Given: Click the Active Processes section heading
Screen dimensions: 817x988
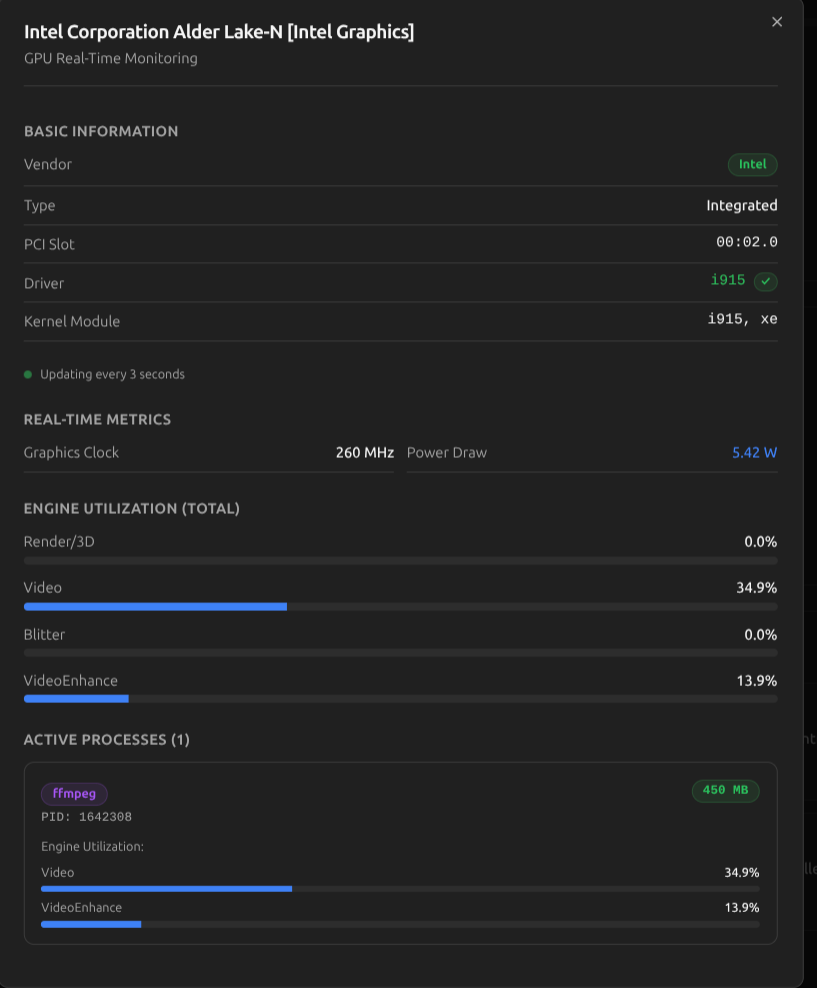Looking at the screenshot, I should point(106,740).
